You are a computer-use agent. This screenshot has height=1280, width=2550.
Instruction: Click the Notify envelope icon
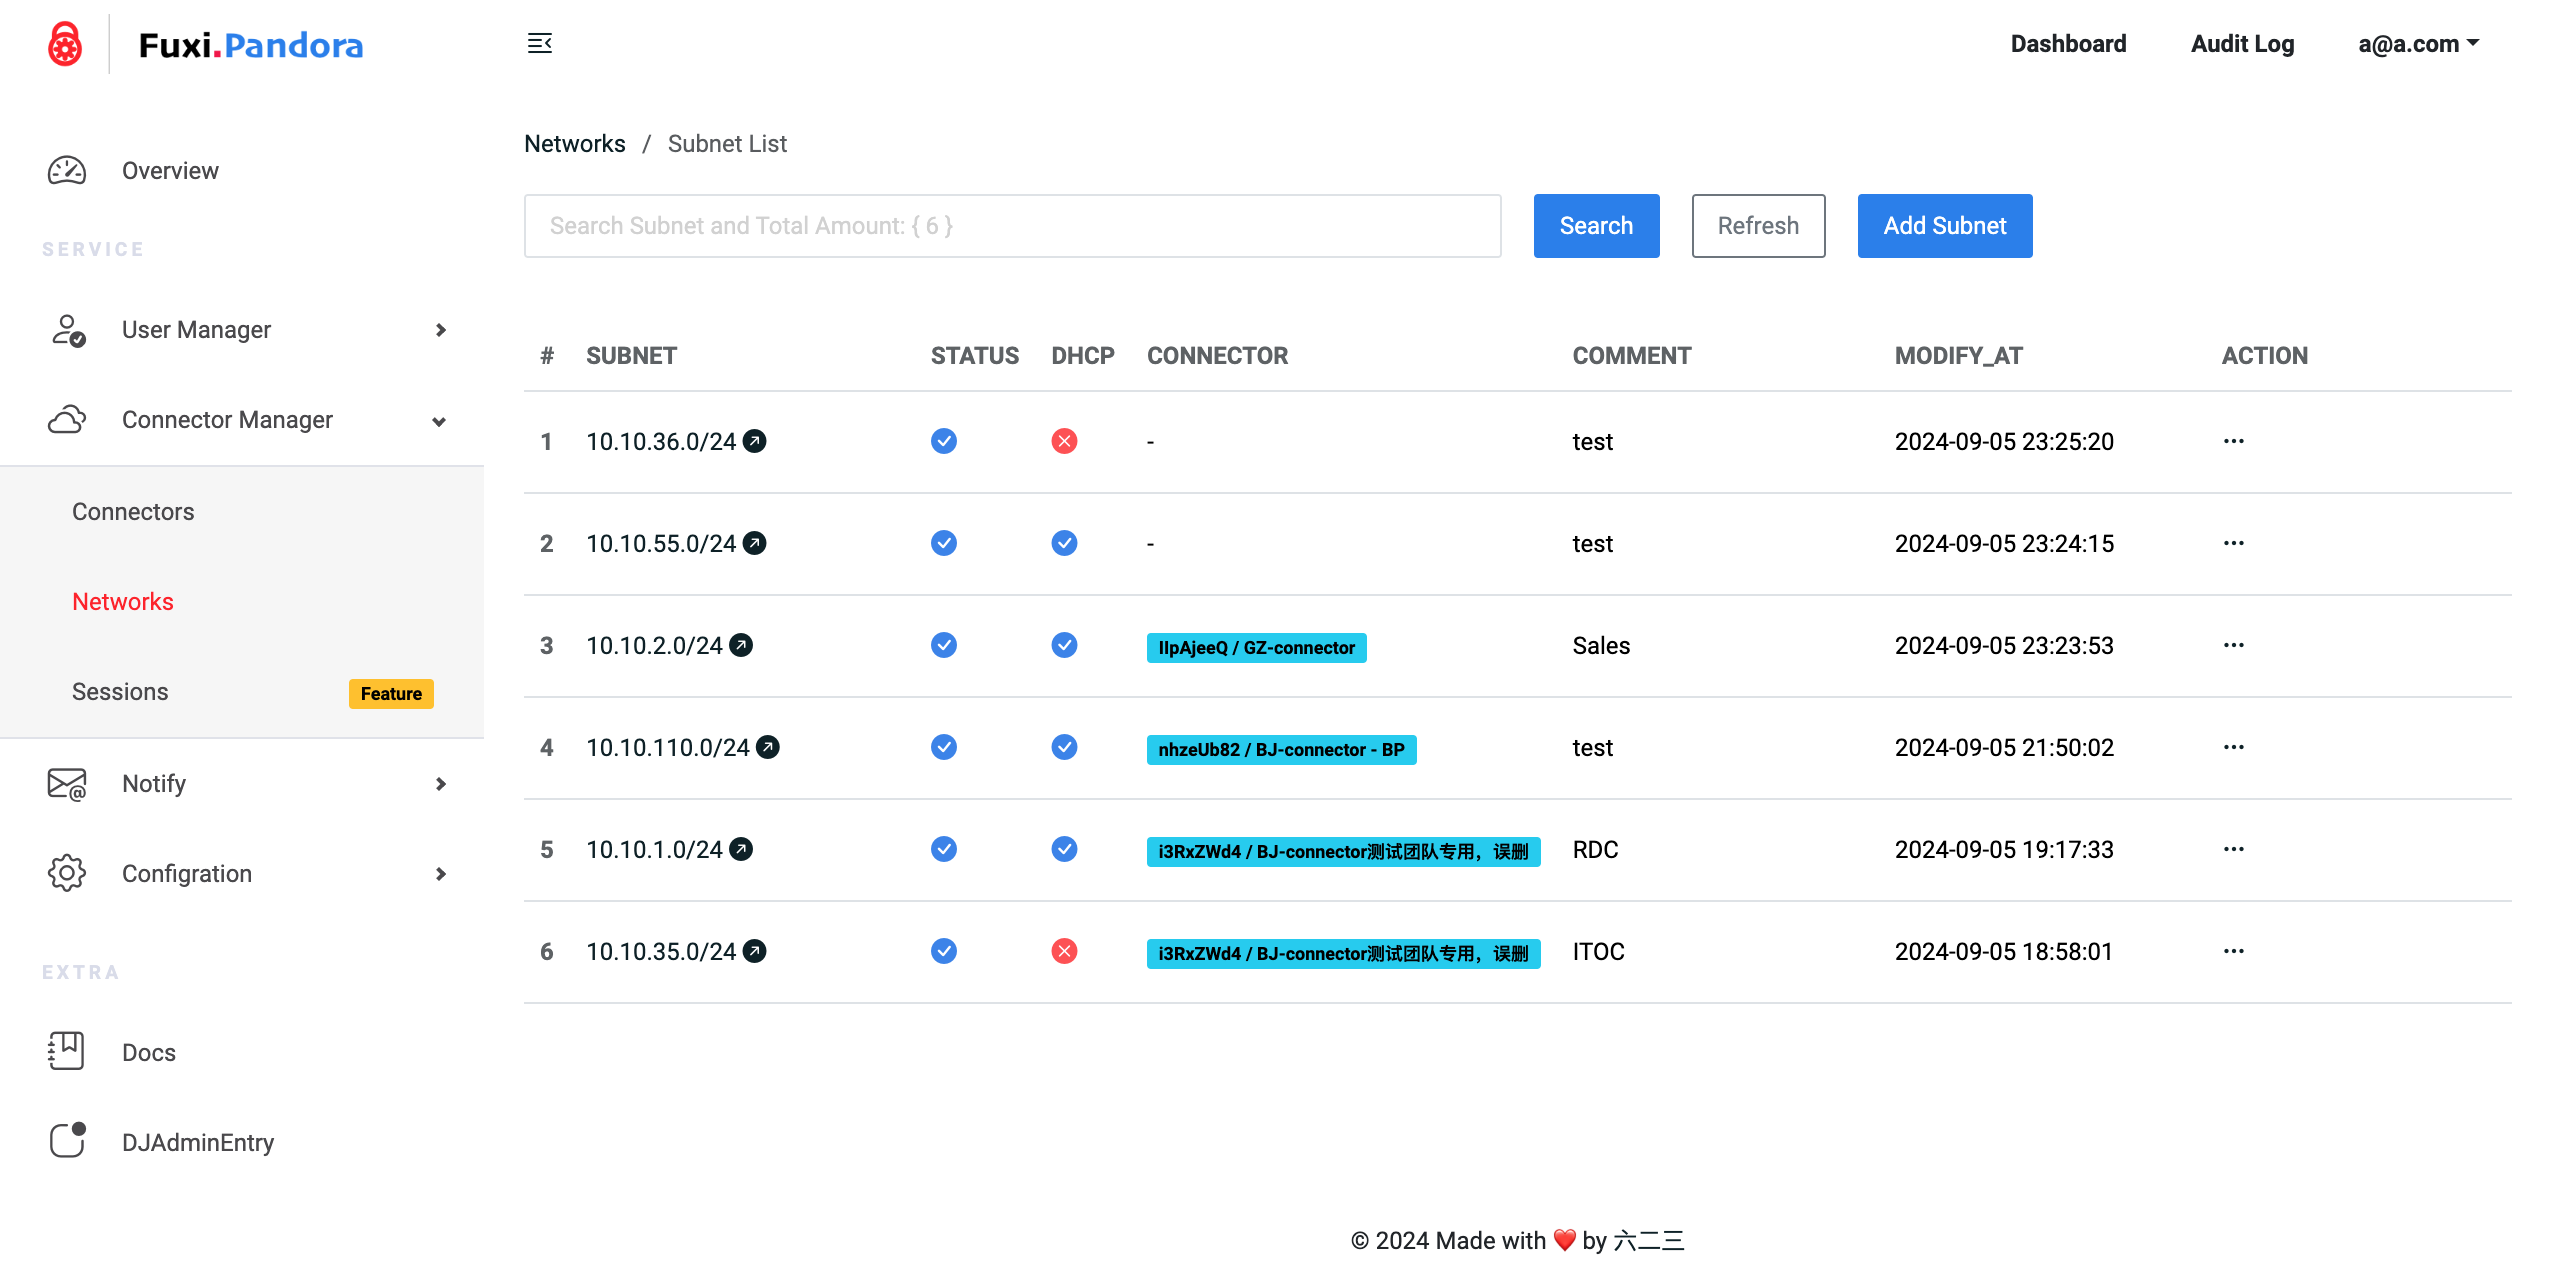(67, 784)
